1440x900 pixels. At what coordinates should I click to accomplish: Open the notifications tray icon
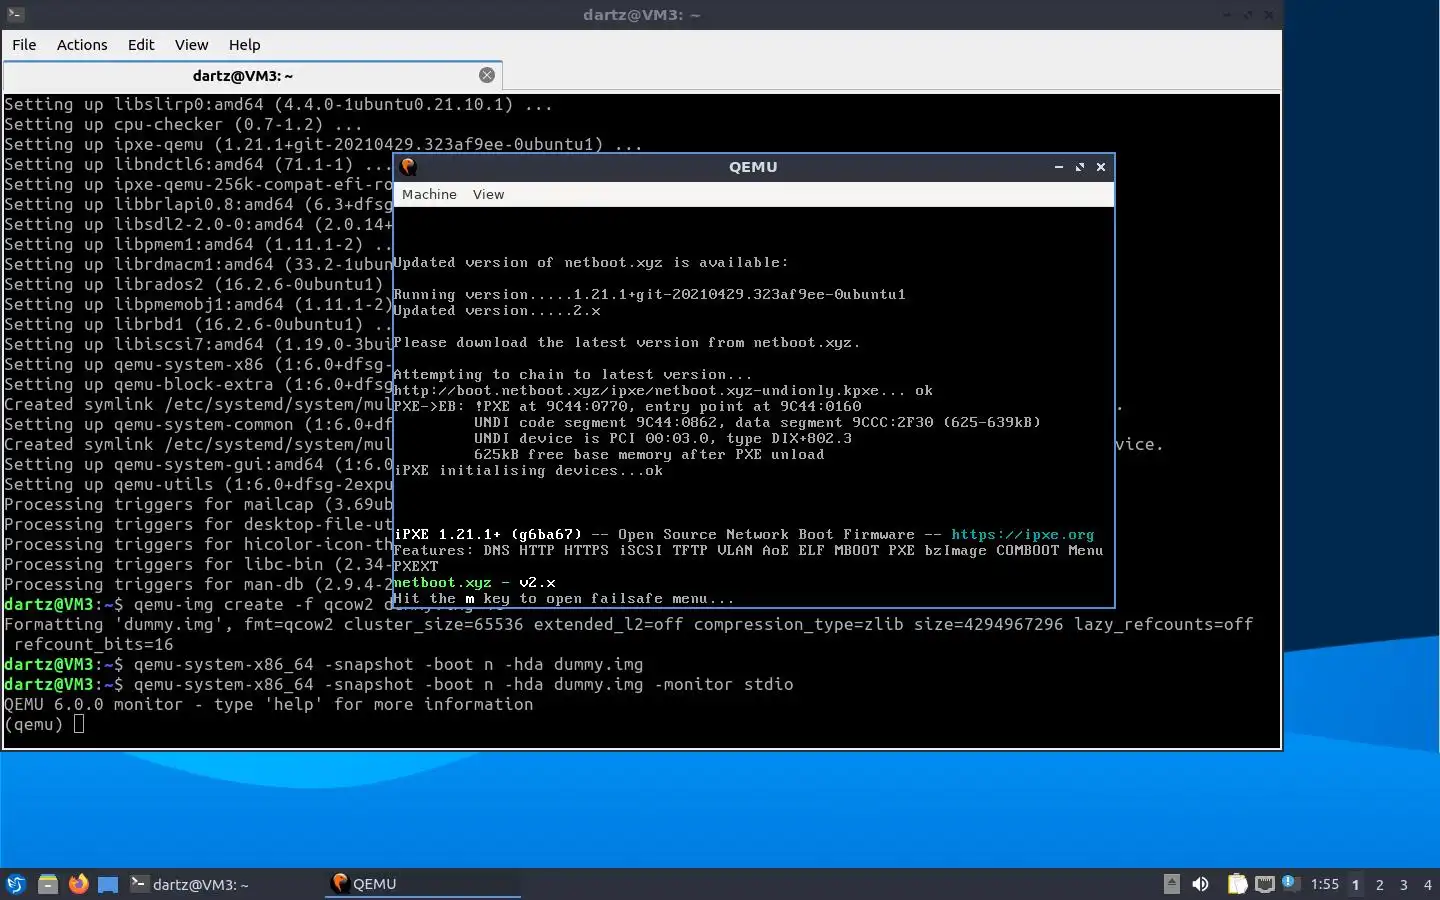click(x=1290, y=883)
